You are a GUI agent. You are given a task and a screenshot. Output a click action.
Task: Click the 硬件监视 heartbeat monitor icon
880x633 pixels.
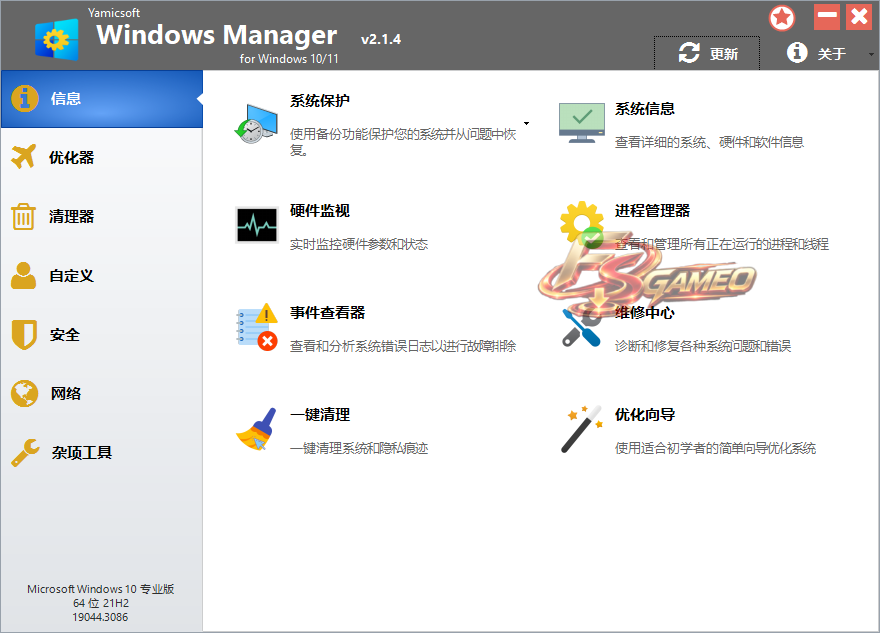[x=256, y=225]
